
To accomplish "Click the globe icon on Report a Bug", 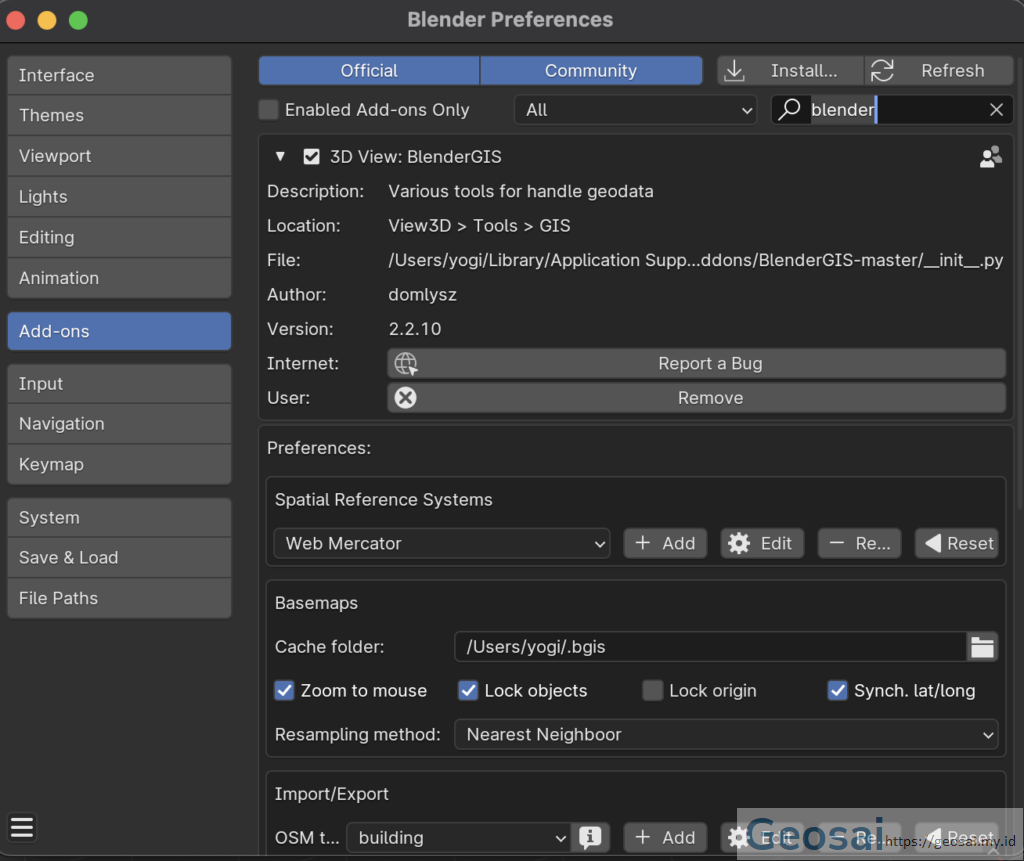I will point(406,363).
